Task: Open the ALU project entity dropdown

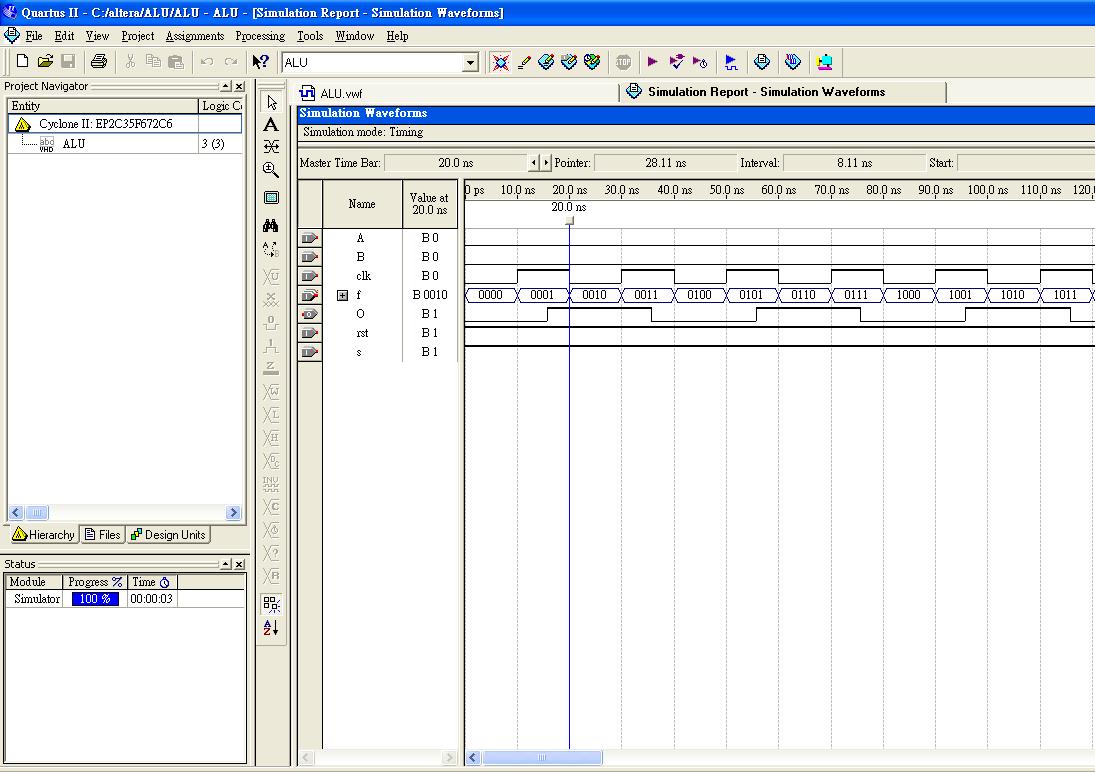Action: tap(471, 63)
